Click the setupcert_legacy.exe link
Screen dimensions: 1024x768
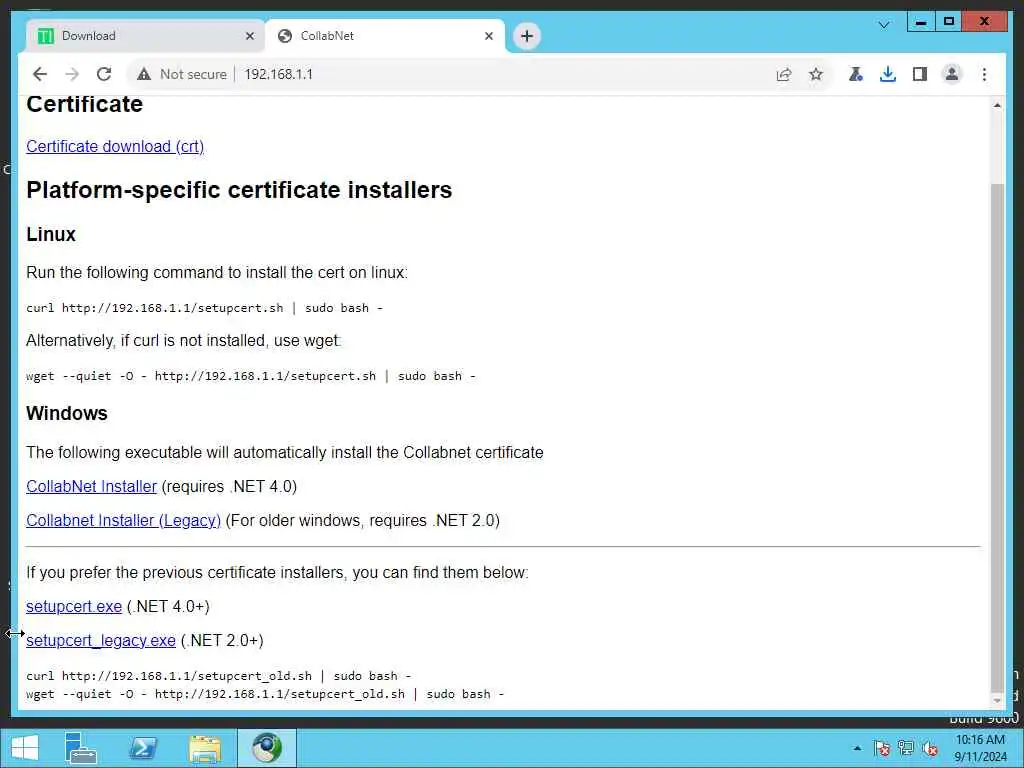point(101,641)
